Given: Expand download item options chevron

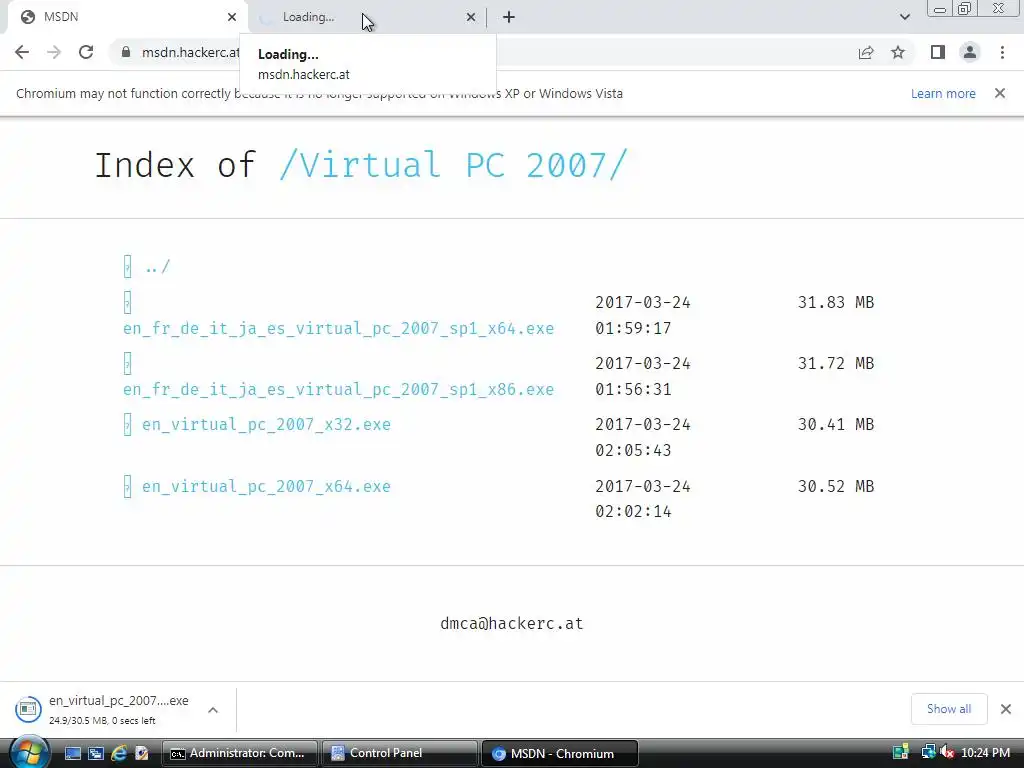Looking at the screenshot, I should 213,710.
